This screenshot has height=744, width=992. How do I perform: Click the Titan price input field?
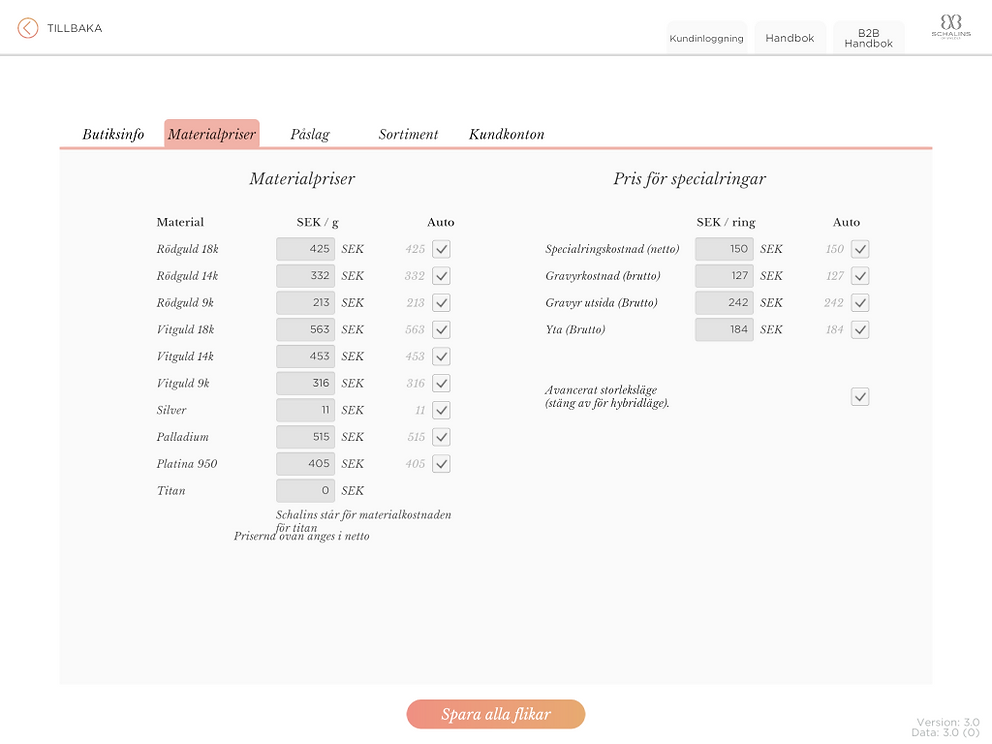[305, 491]
